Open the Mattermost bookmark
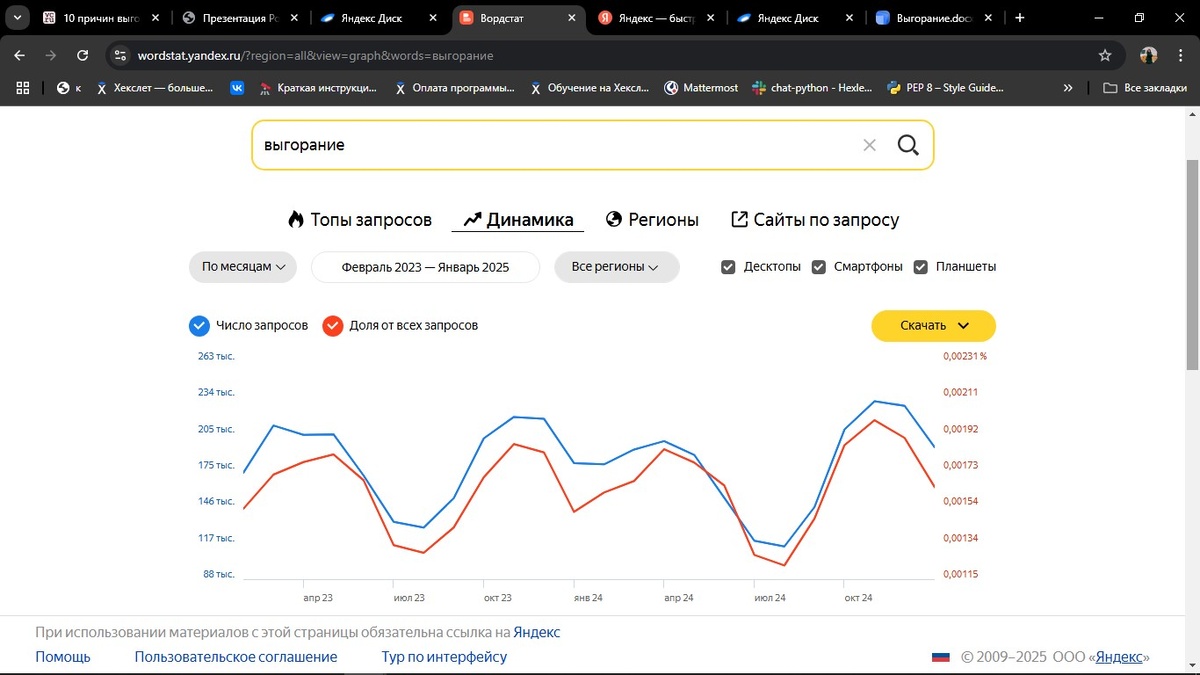Viewport: 1200px width, 675px height. coord(700,88)
